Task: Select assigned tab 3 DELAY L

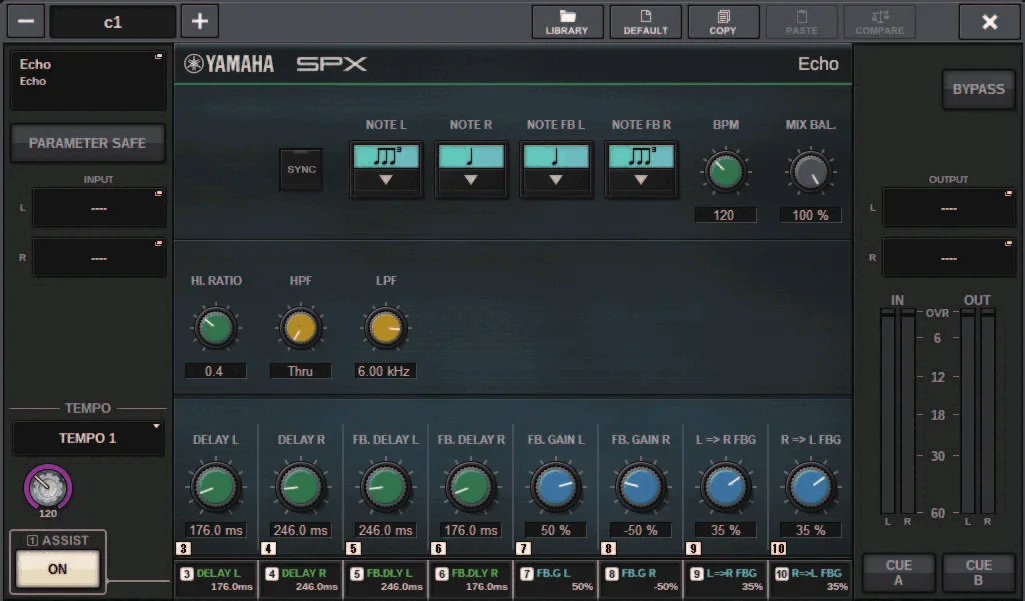Action: [x=216, y=579]
